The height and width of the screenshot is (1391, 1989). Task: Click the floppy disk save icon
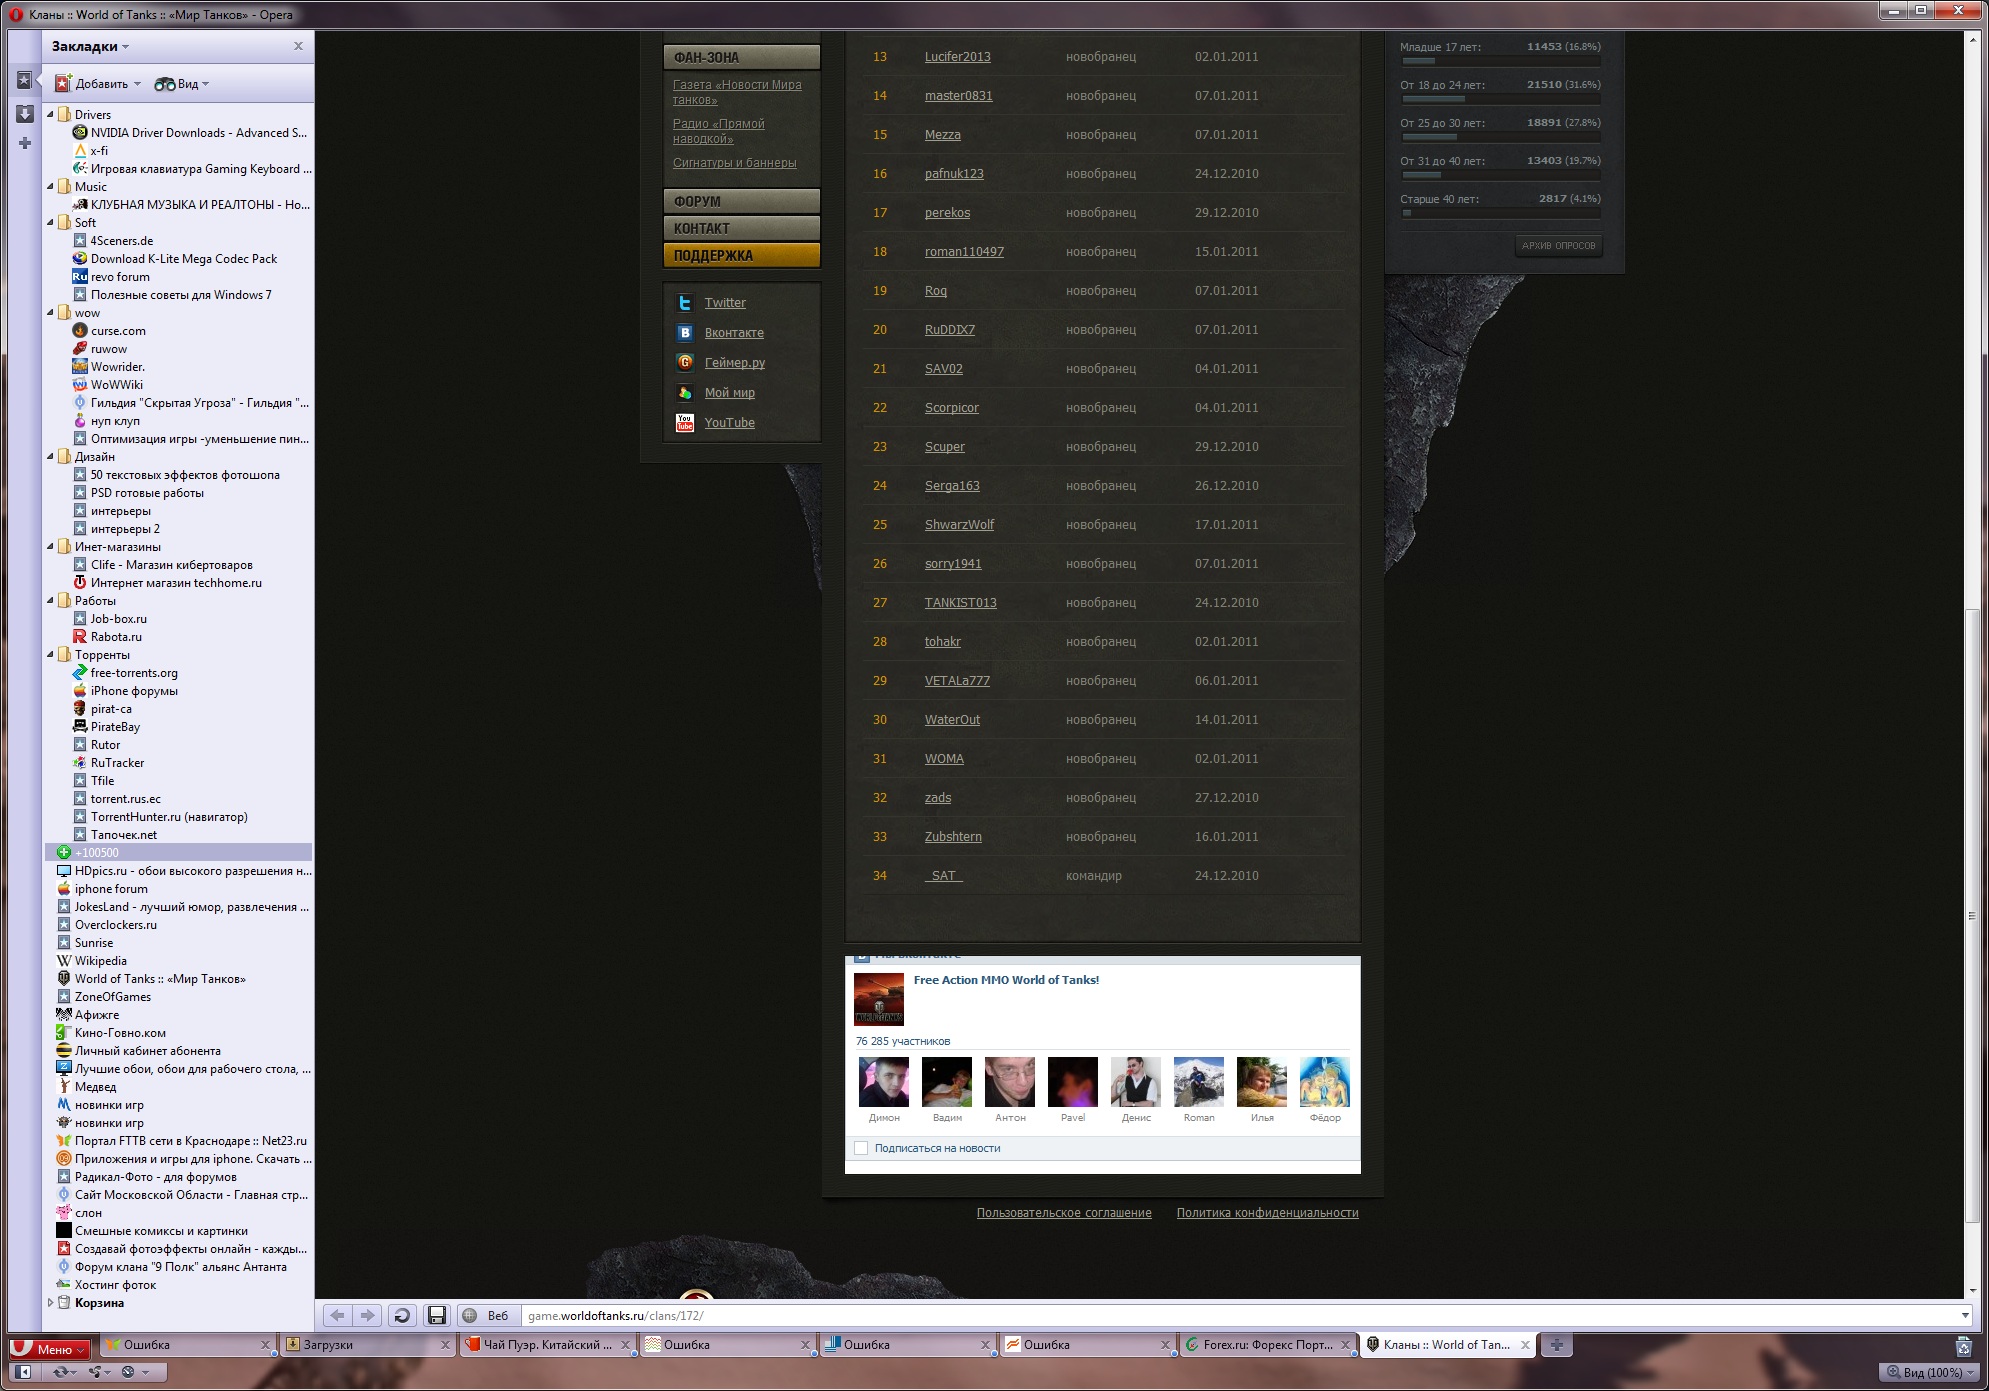[x=437, y=1316]
